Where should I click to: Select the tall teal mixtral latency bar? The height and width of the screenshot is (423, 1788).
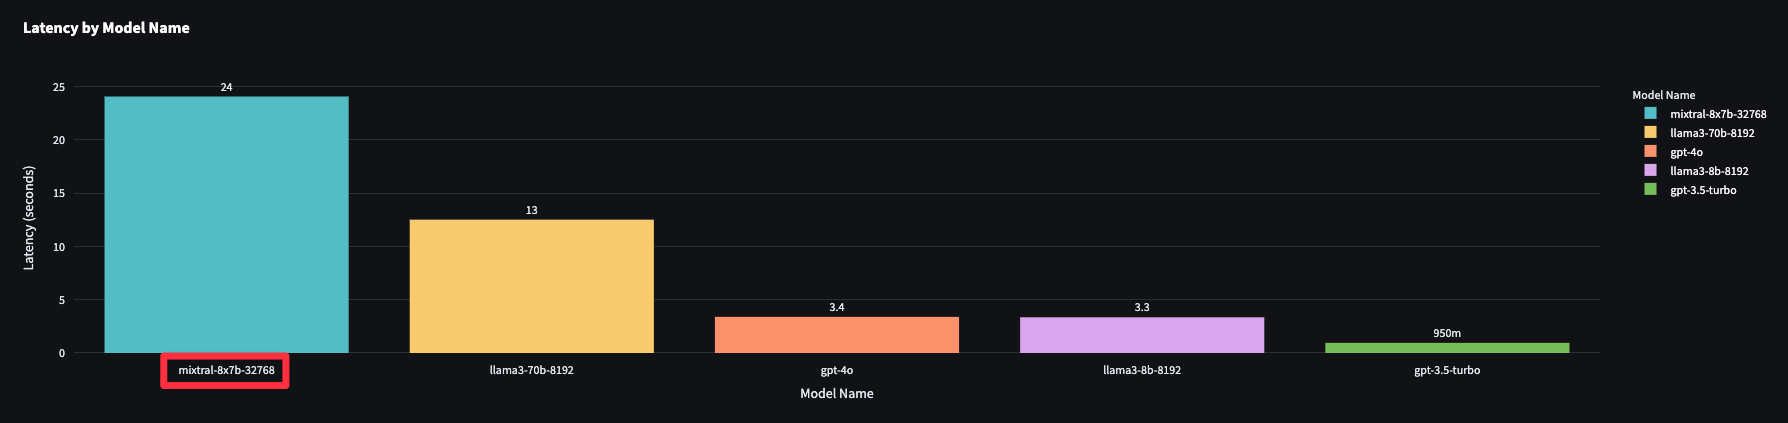pyautogui.click(x=226, y=225)
